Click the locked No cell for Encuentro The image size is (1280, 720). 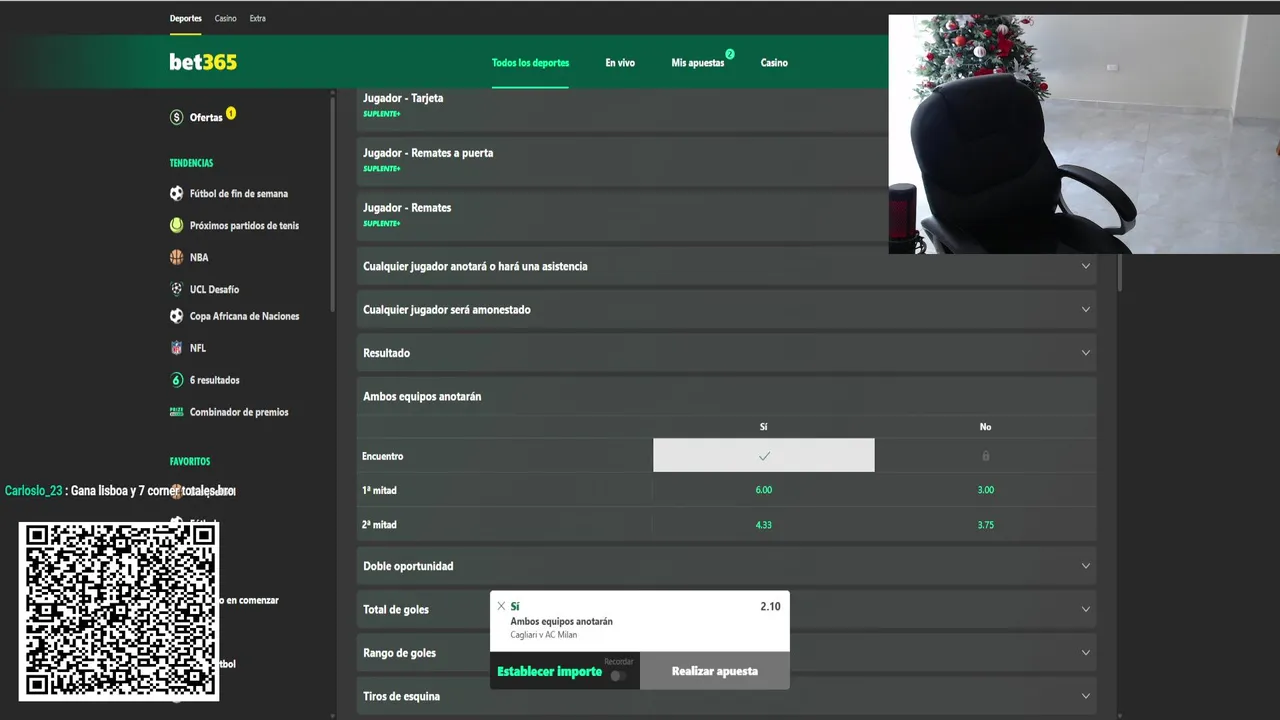tap(985, 456)
